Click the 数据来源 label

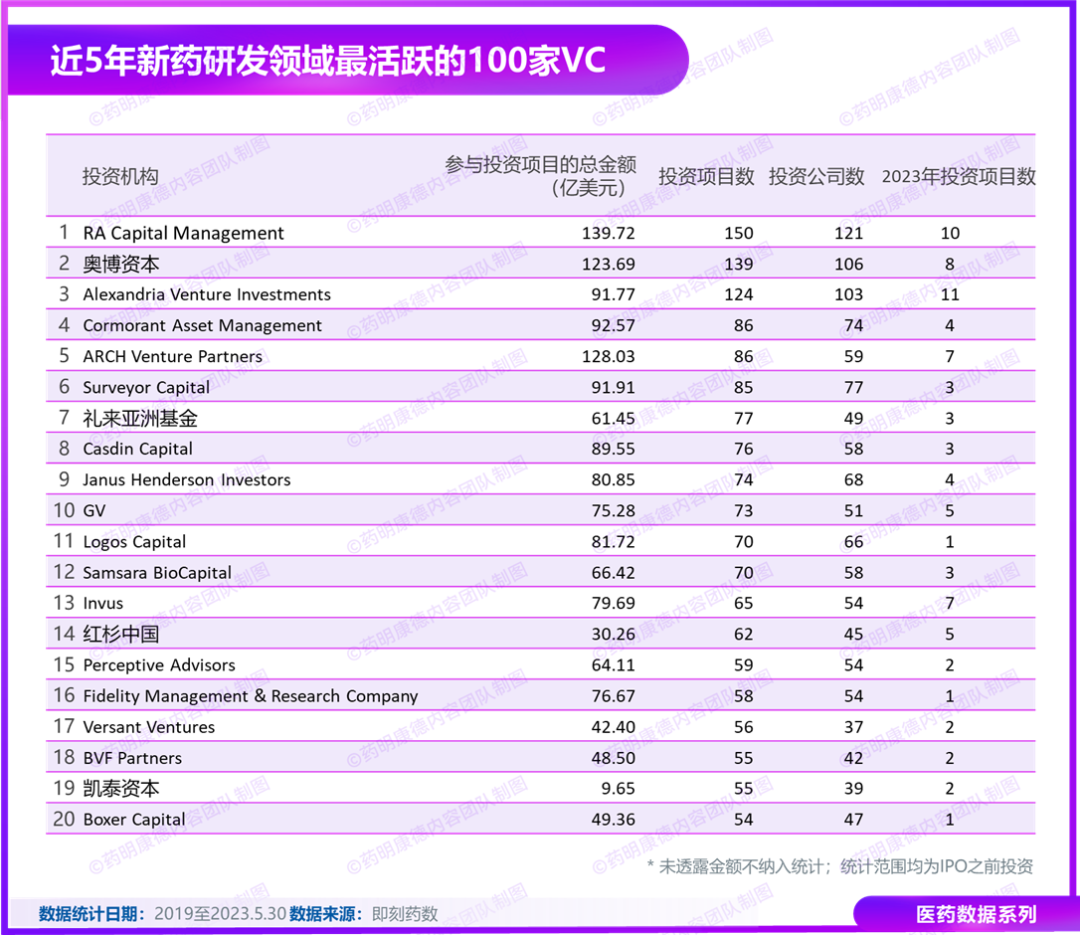pos(326,914)
